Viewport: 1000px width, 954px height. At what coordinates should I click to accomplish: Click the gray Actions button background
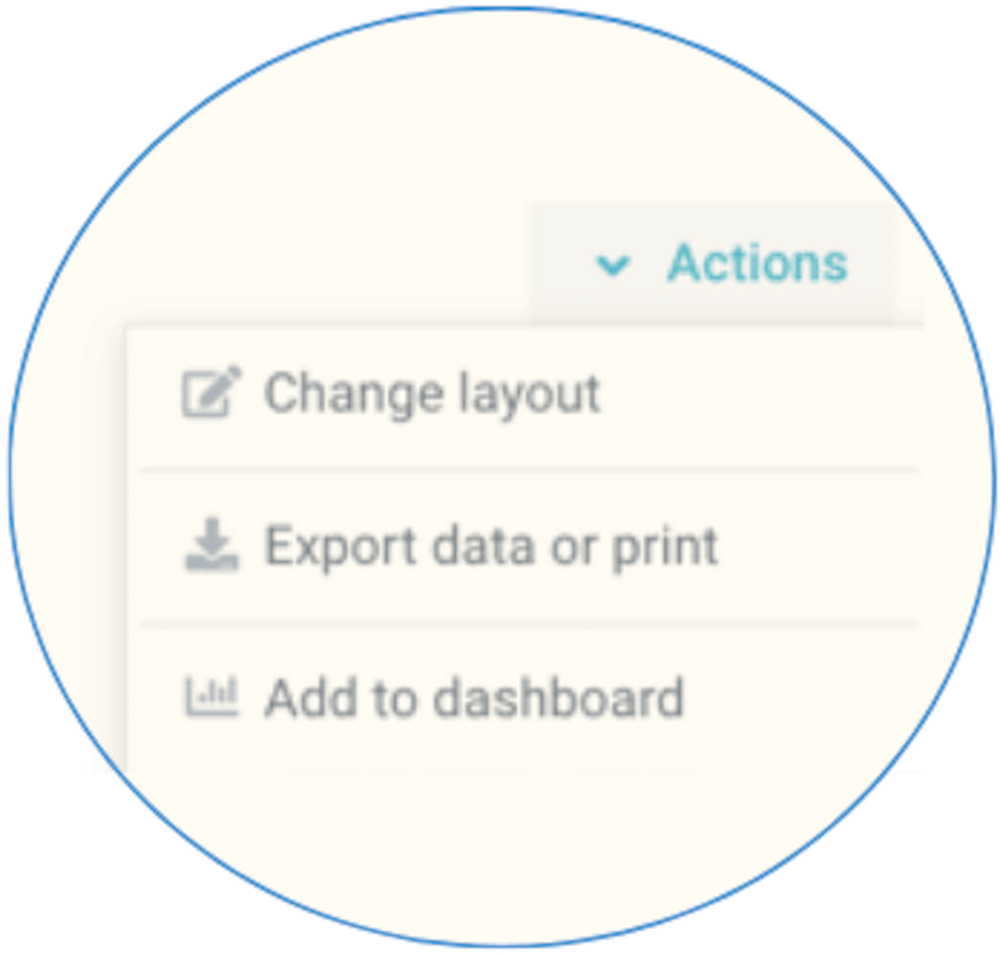pos(713,263)
